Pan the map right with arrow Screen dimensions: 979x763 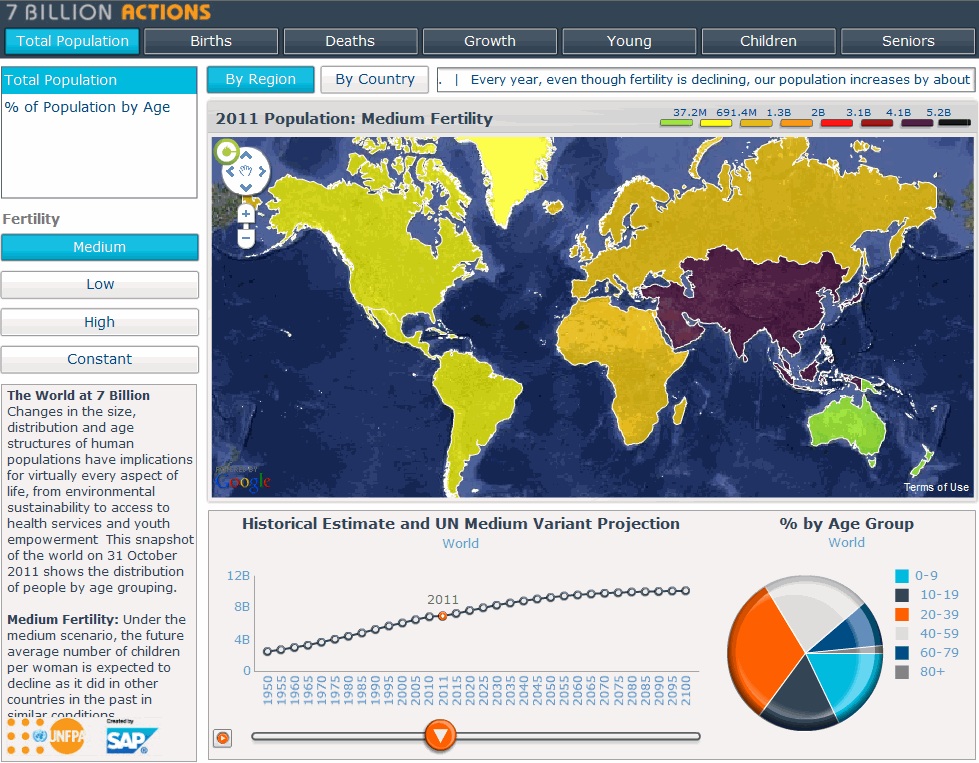pyautogui.click(x=260, y=171)
